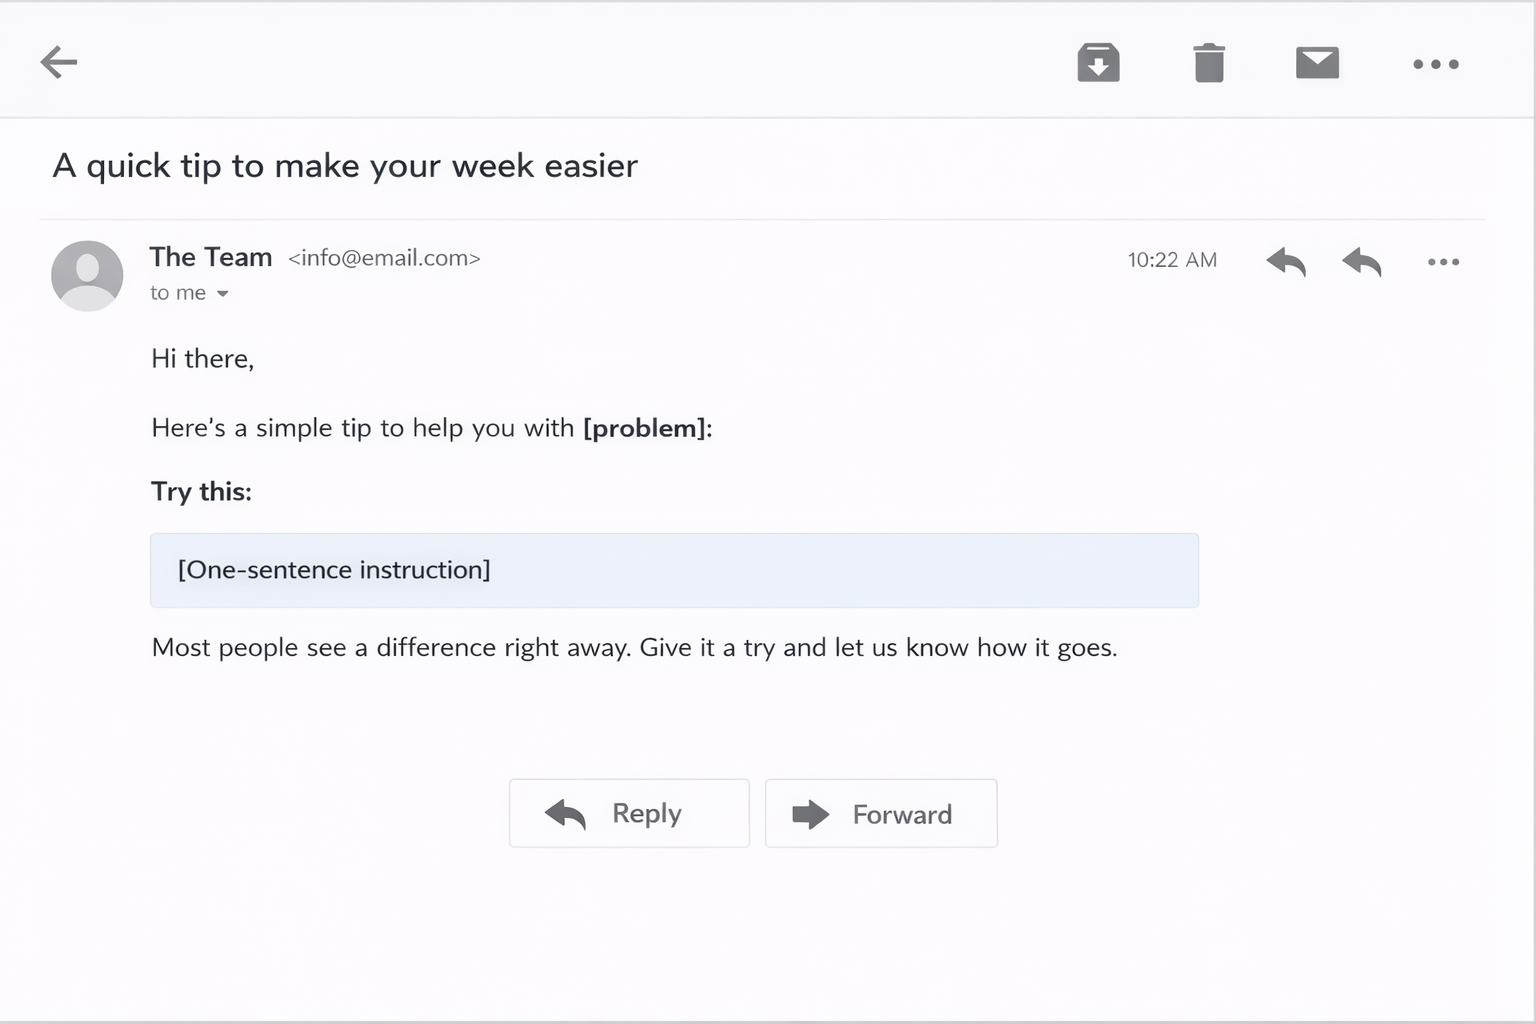This screenshot has width=1536, height=1024.
Task: Click reply arrow beside the 10:22 AM timestamp
Action: click(1286, 262)
